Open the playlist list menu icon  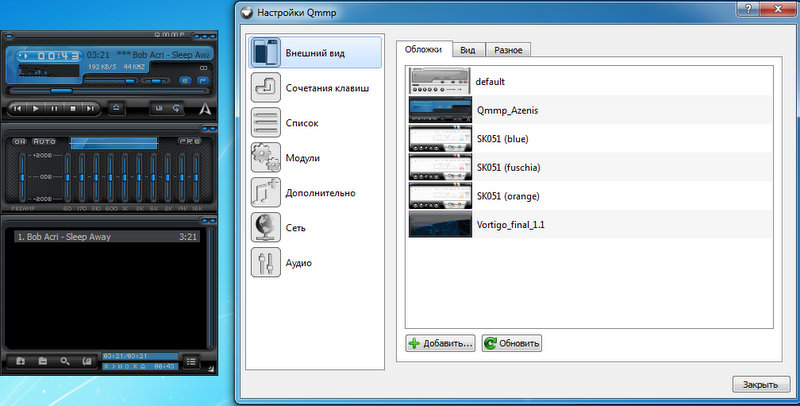click(191, 362)
